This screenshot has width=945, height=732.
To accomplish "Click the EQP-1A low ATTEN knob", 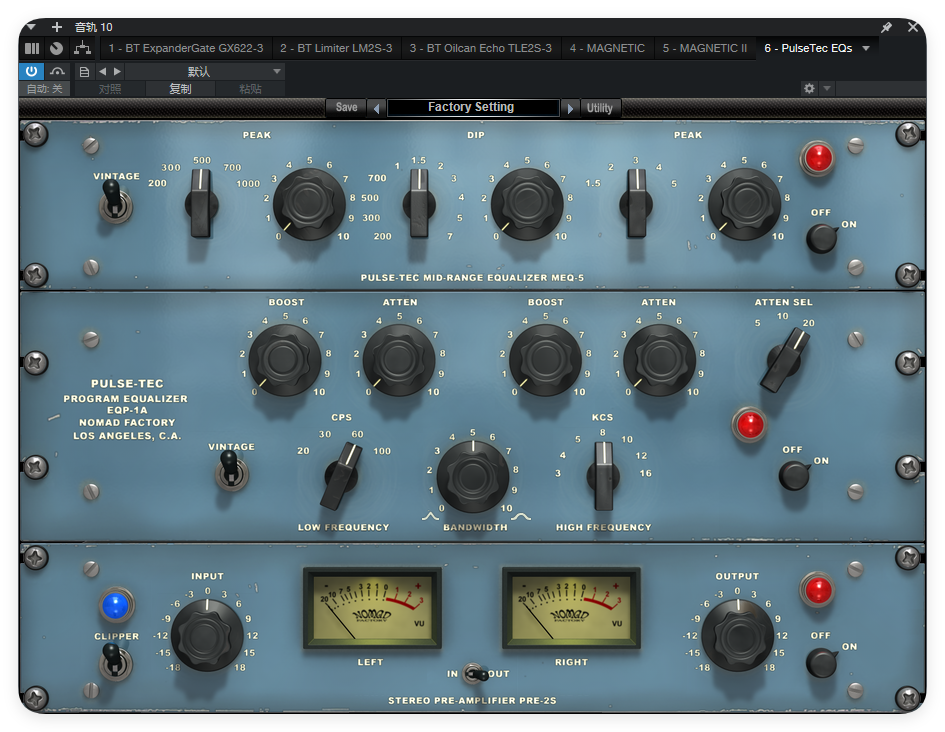I will tap(398, 360).
